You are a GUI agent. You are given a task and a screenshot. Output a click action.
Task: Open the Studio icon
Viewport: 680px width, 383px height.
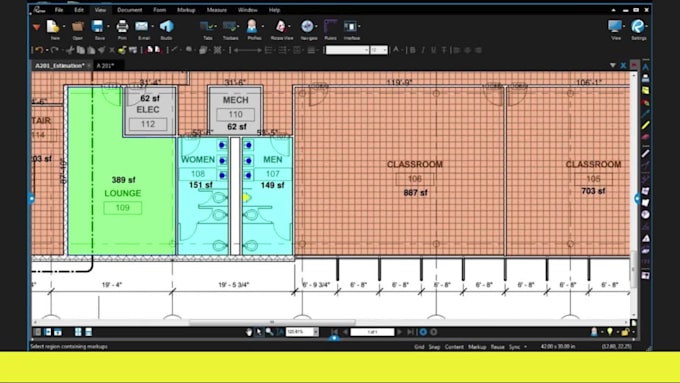[x=167, y=26]
